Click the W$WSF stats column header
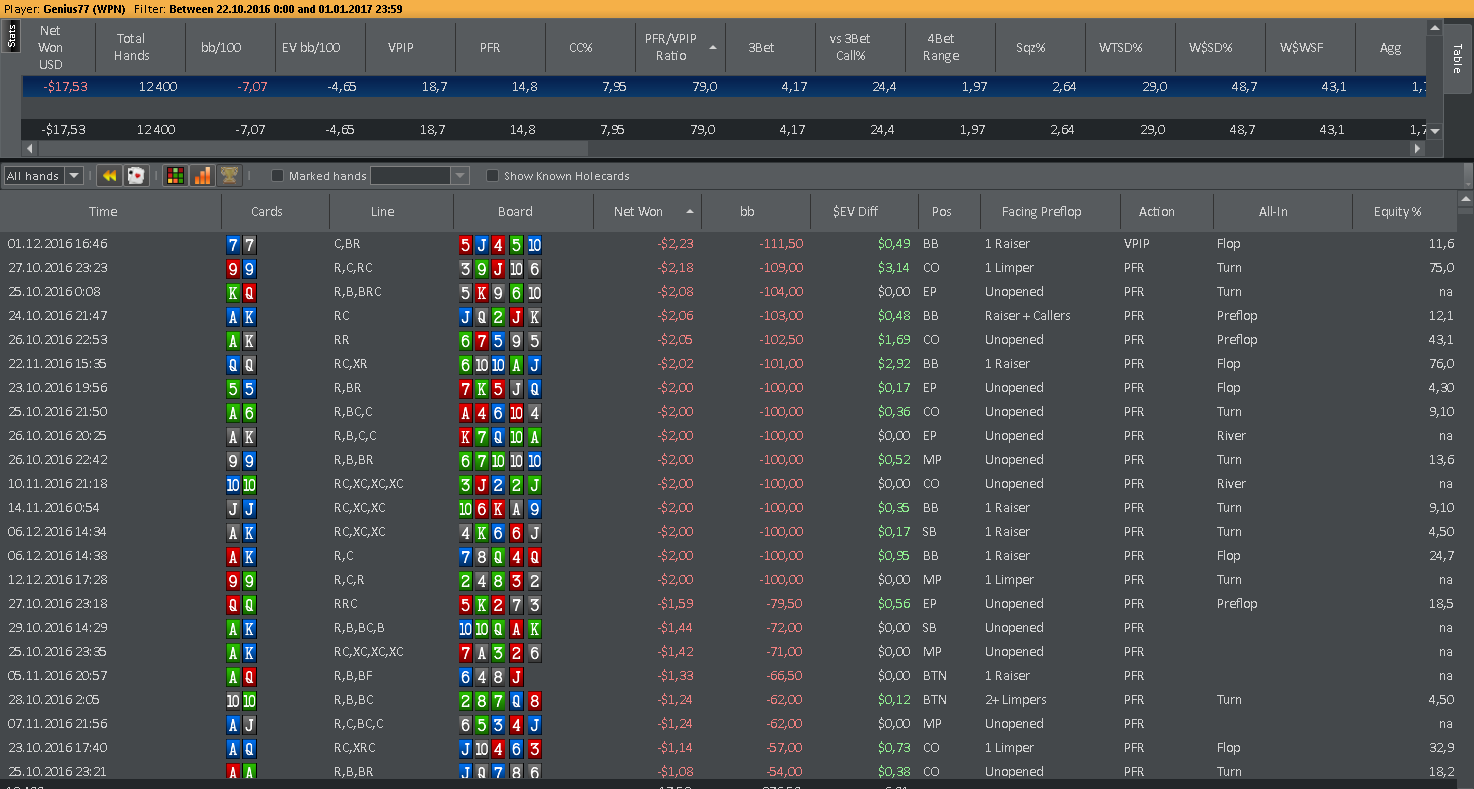Viewport: 1474px width, 789px height. [x=1301, y=47]
